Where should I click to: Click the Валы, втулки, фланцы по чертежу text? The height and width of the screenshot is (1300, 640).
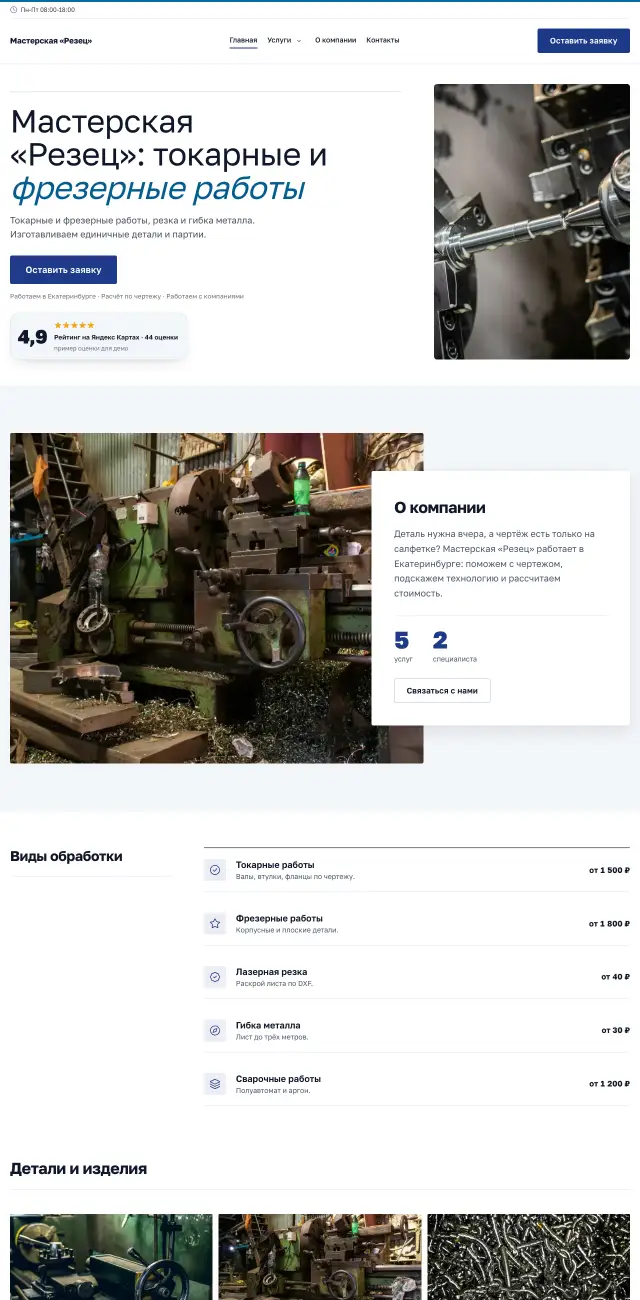295,877
